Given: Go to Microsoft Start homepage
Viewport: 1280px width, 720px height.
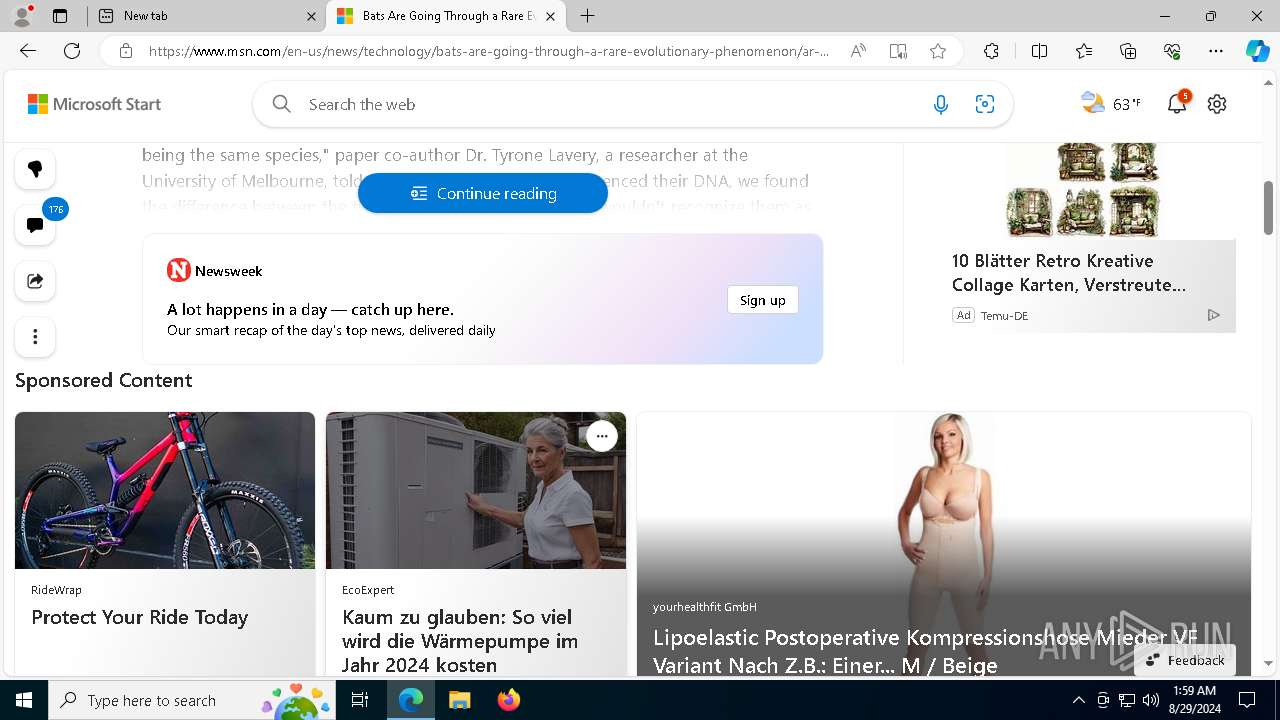Looking at the screenshot, I should (x=94, y=104).
